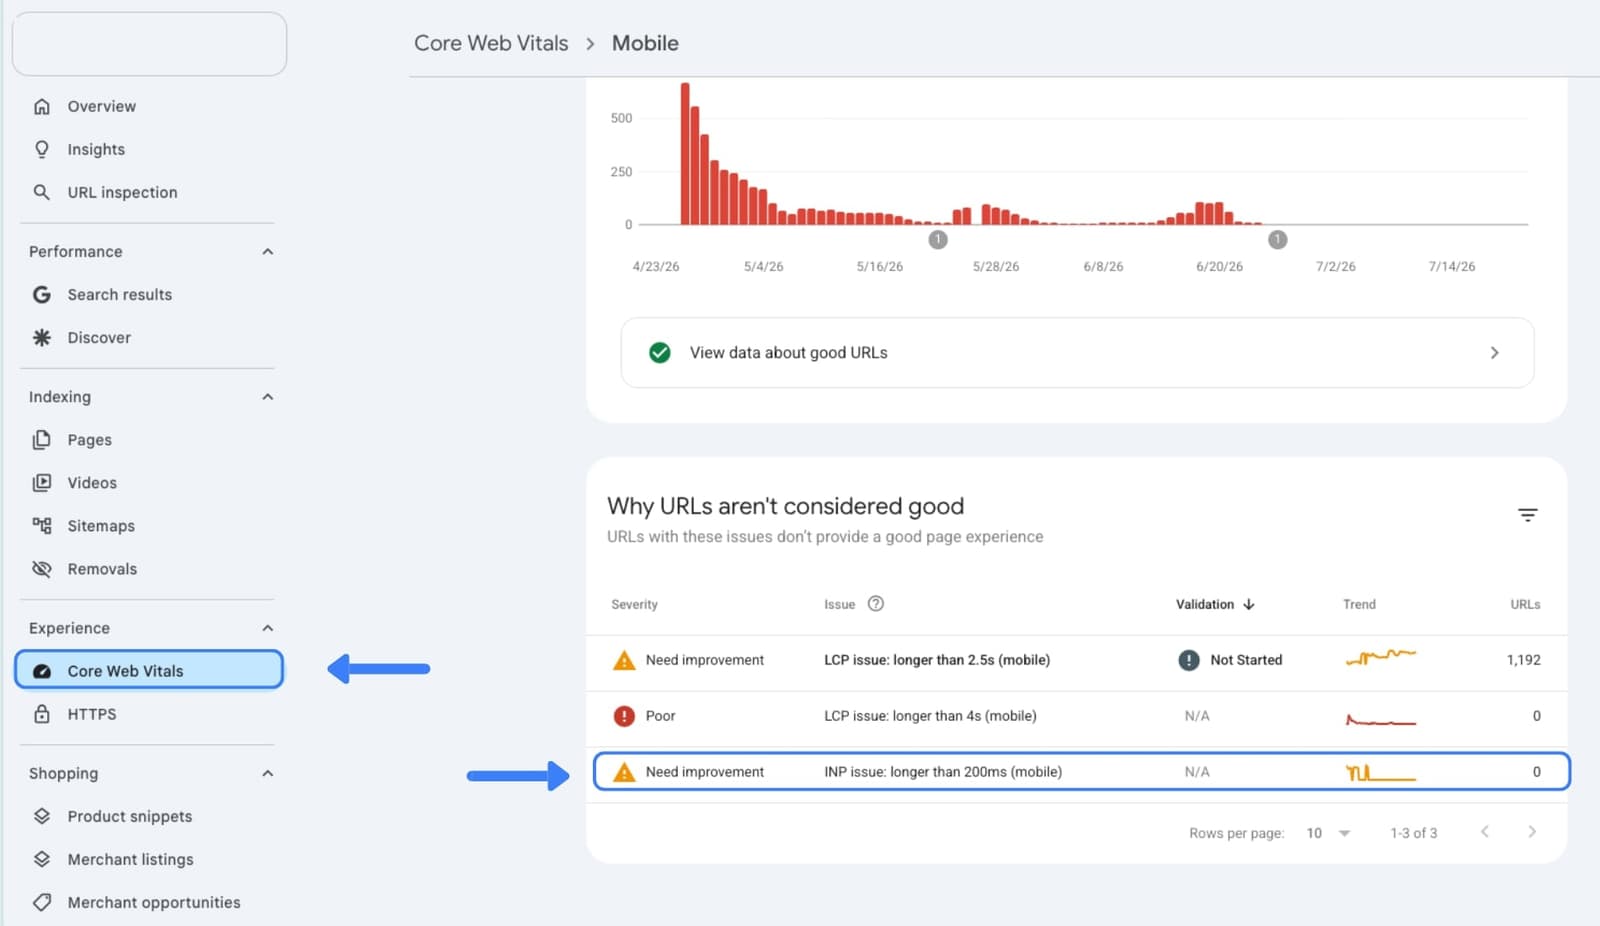Screen dimensions: 1600x926
Task: Click the INP 200ms trend sparkline
Action: click(1381, 772)
